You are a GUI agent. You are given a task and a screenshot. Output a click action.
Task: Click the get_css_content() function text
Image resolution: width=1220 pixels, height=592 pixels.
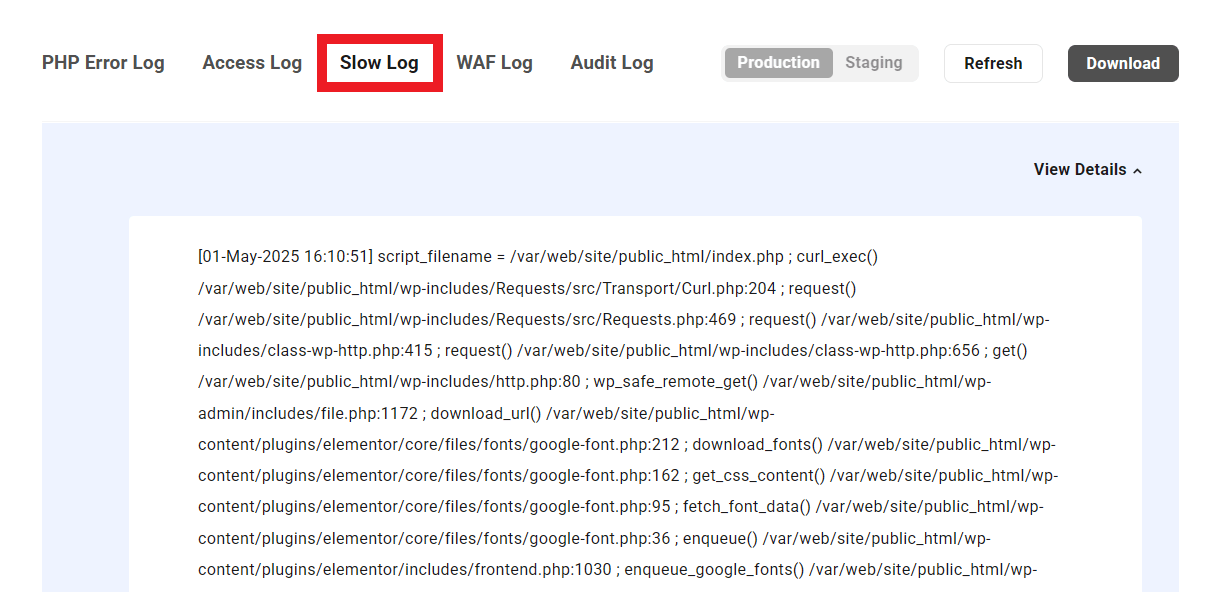[x=759, y=476]
